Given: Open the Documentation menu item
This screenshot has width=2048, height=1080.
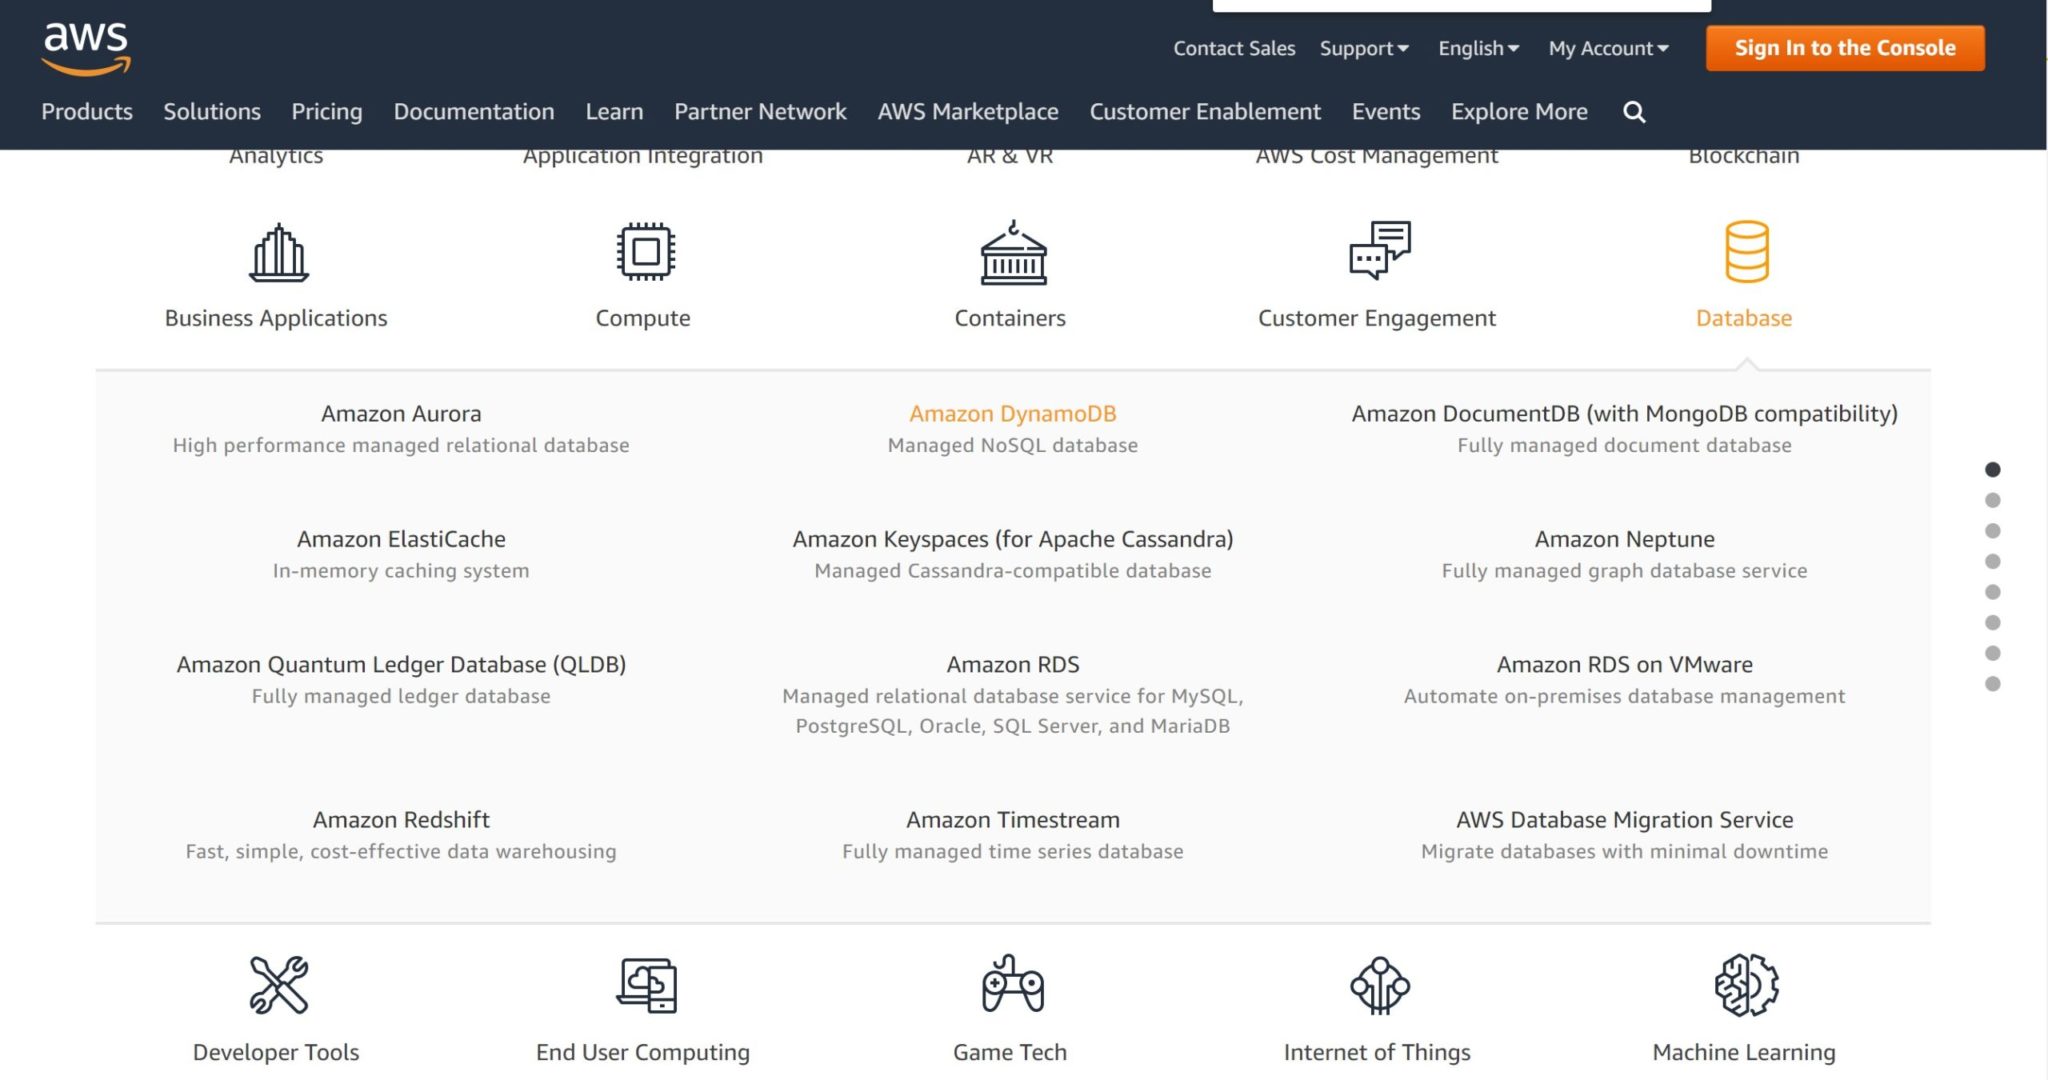Looking at the screenshot, I should 474,111.
